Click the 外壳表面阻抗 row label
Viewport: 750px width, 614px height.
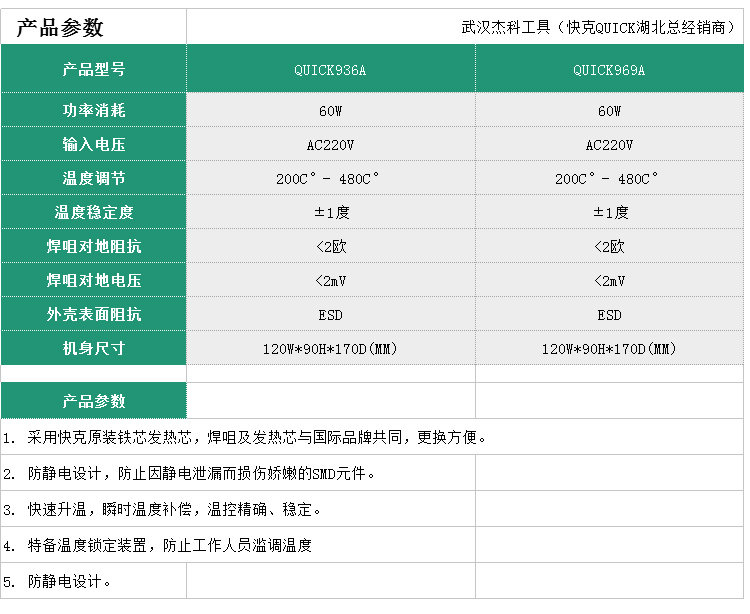pyautogui.click(x=94, y=314)
